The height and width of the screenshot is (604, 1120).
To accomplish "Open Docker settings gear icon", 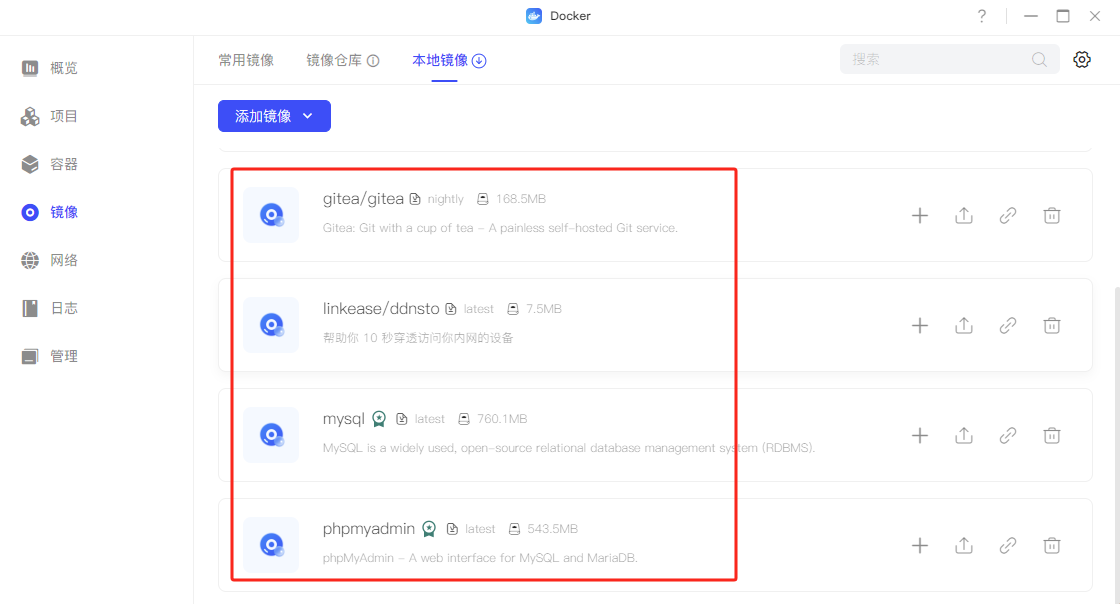I will tap(1081, 60).
